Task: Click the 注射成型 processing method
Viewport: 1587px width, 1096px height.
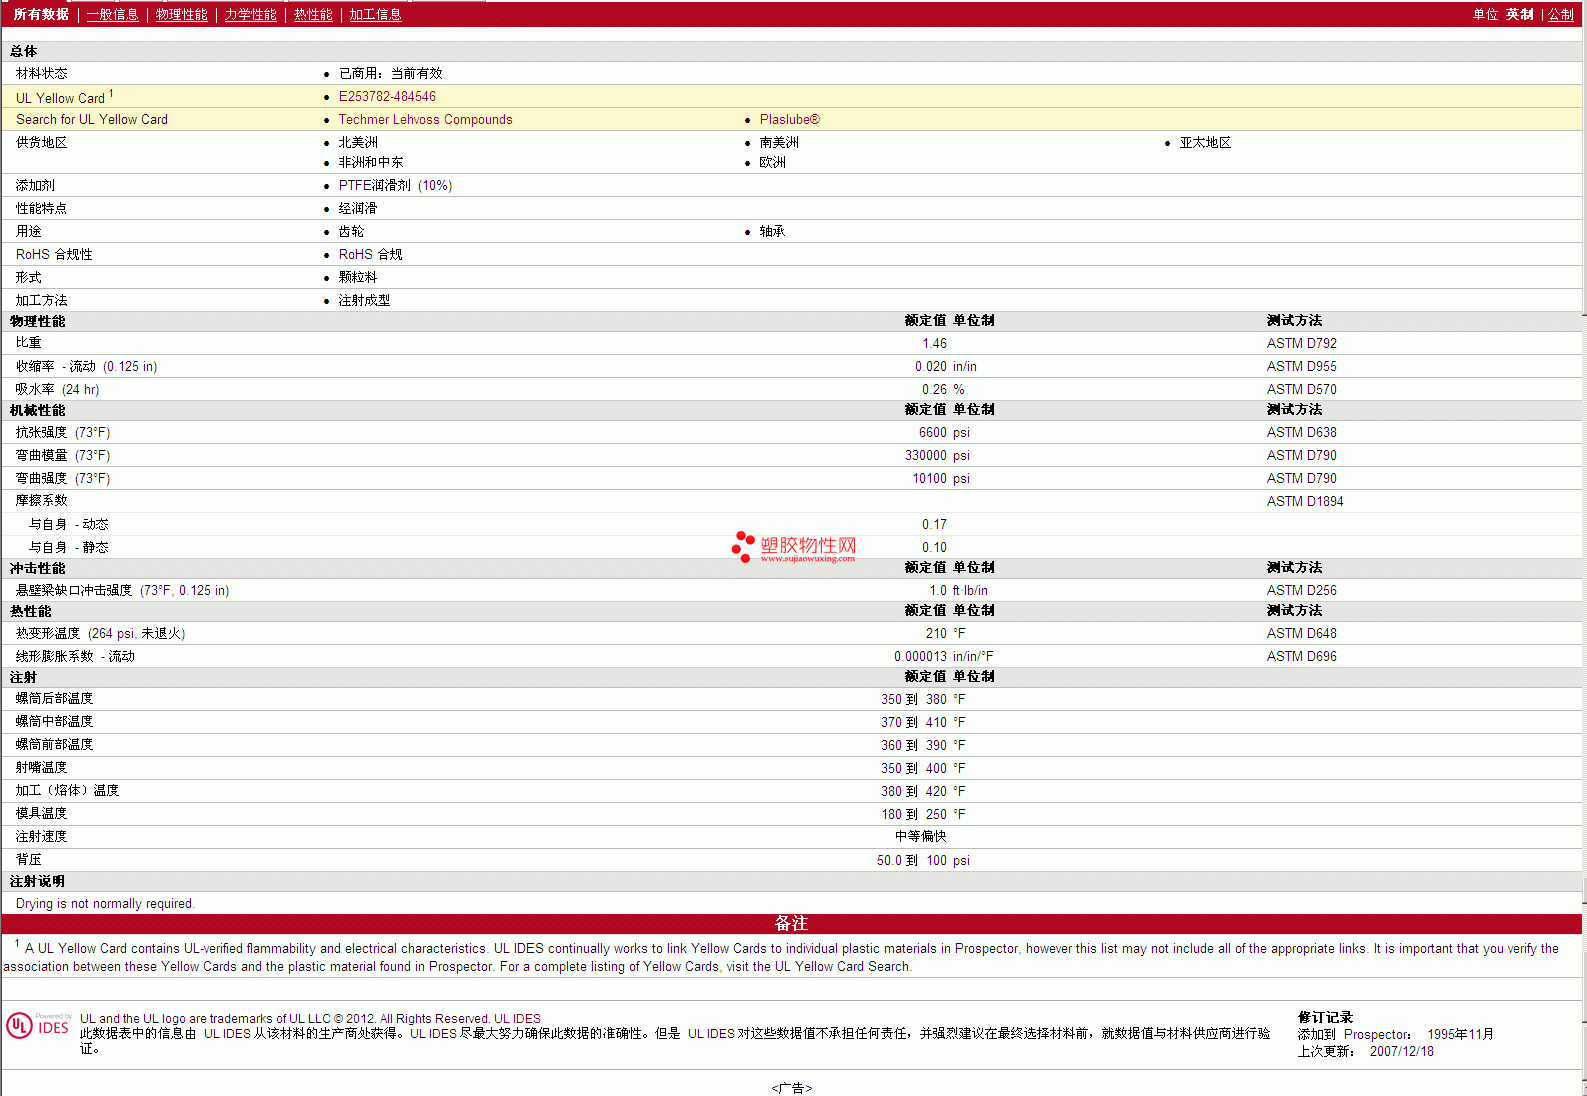Action: [x=364, y=300]
